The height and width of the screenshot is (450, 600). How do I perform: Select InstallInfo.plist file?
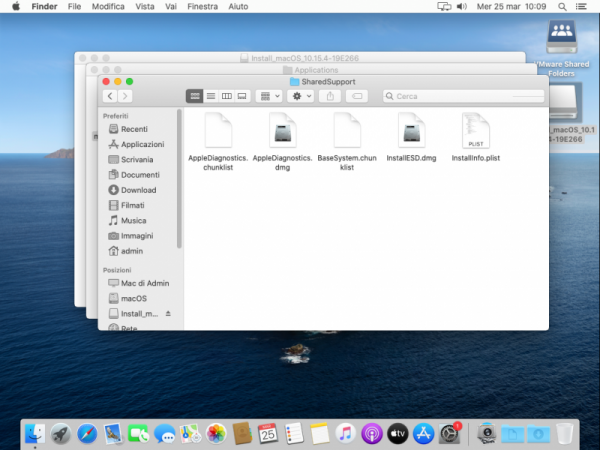point(476,137)
